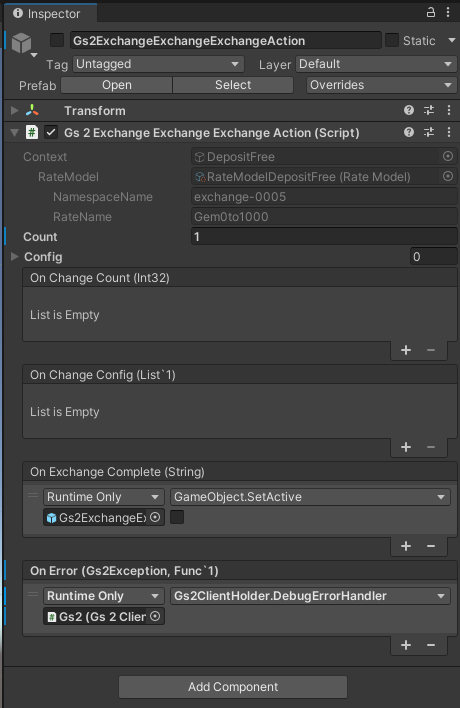The image size is (460, 708).
Task: Lock the Inspector with the padlock icon
Action: pyautogui.click(x=431, y=12)
